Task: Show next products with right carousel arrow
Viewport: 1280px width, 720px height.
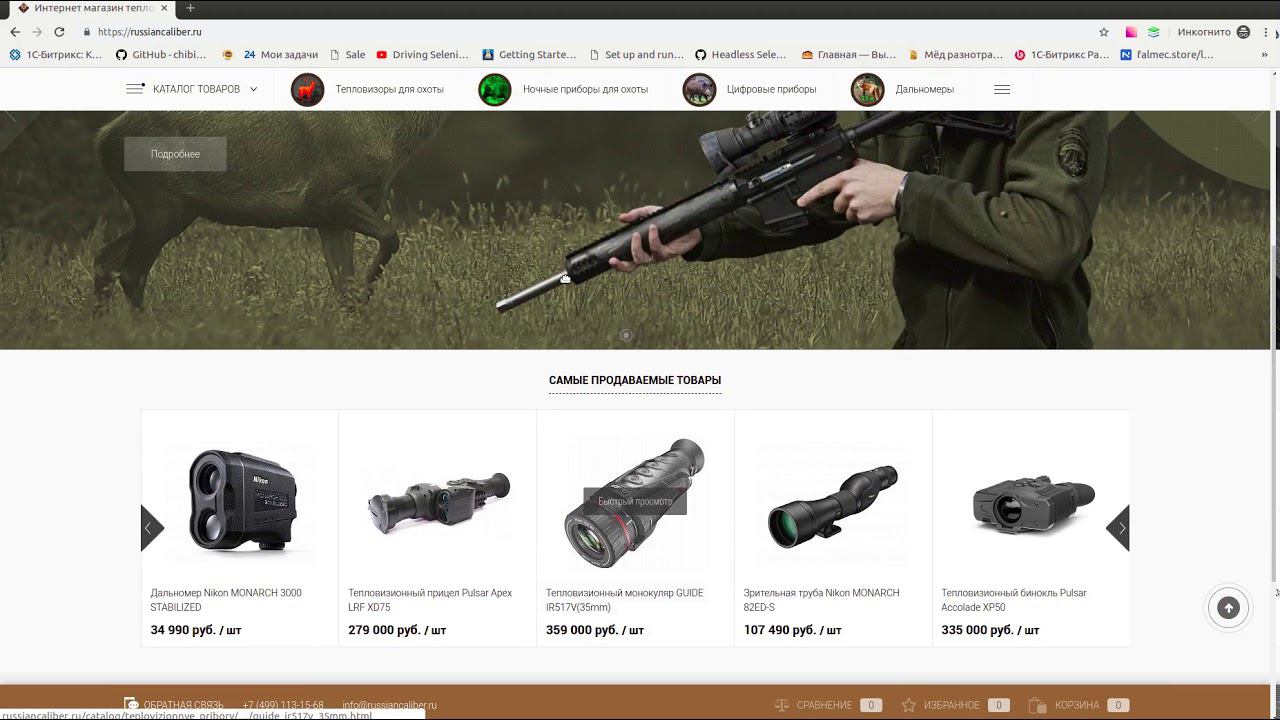Action: [1118, 528]
